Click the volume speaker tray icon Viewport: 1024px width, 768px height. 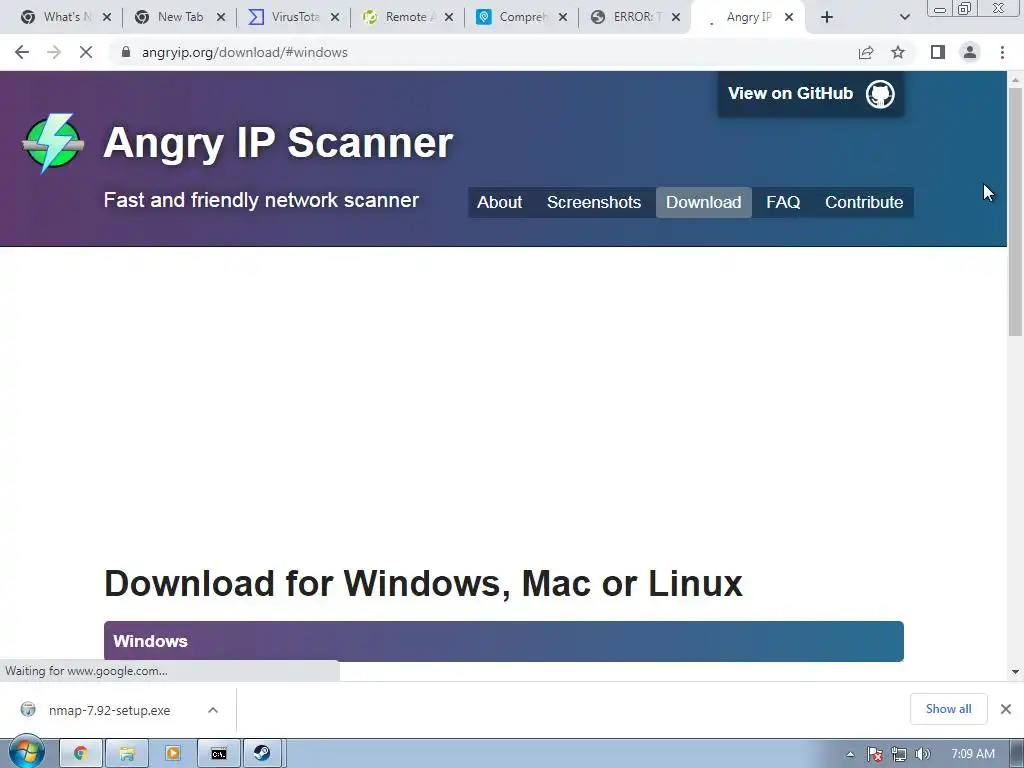(x=922, y=754)
